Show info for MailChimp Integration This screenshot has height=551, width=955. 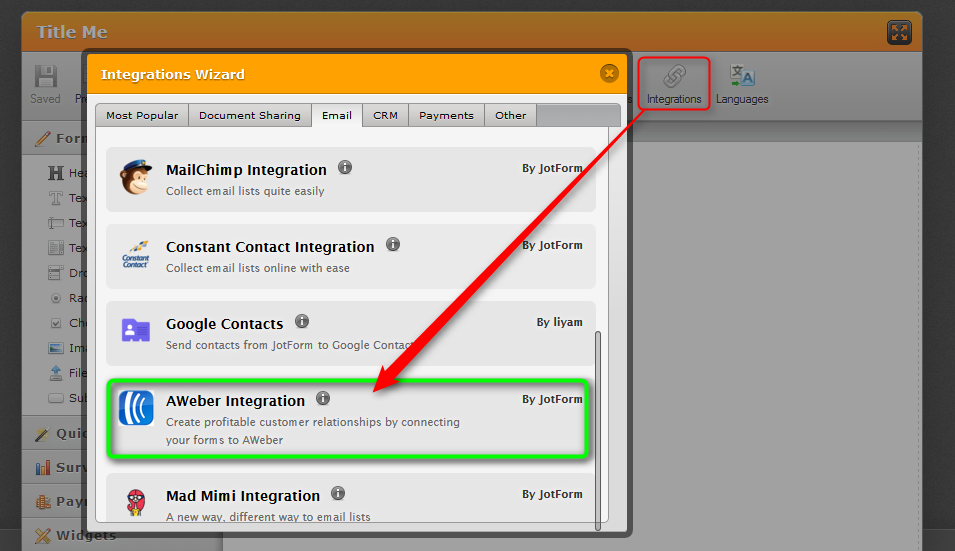click(x=345, y=168)
